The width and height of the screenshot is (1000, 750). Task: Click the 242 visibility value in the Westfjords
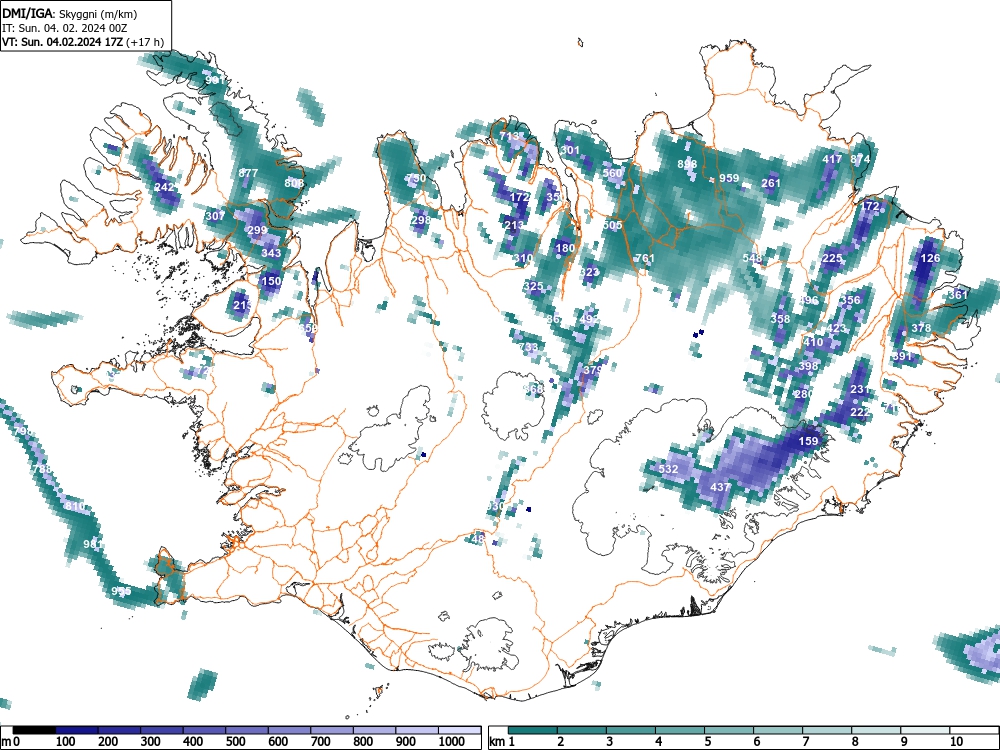(164, 188)
